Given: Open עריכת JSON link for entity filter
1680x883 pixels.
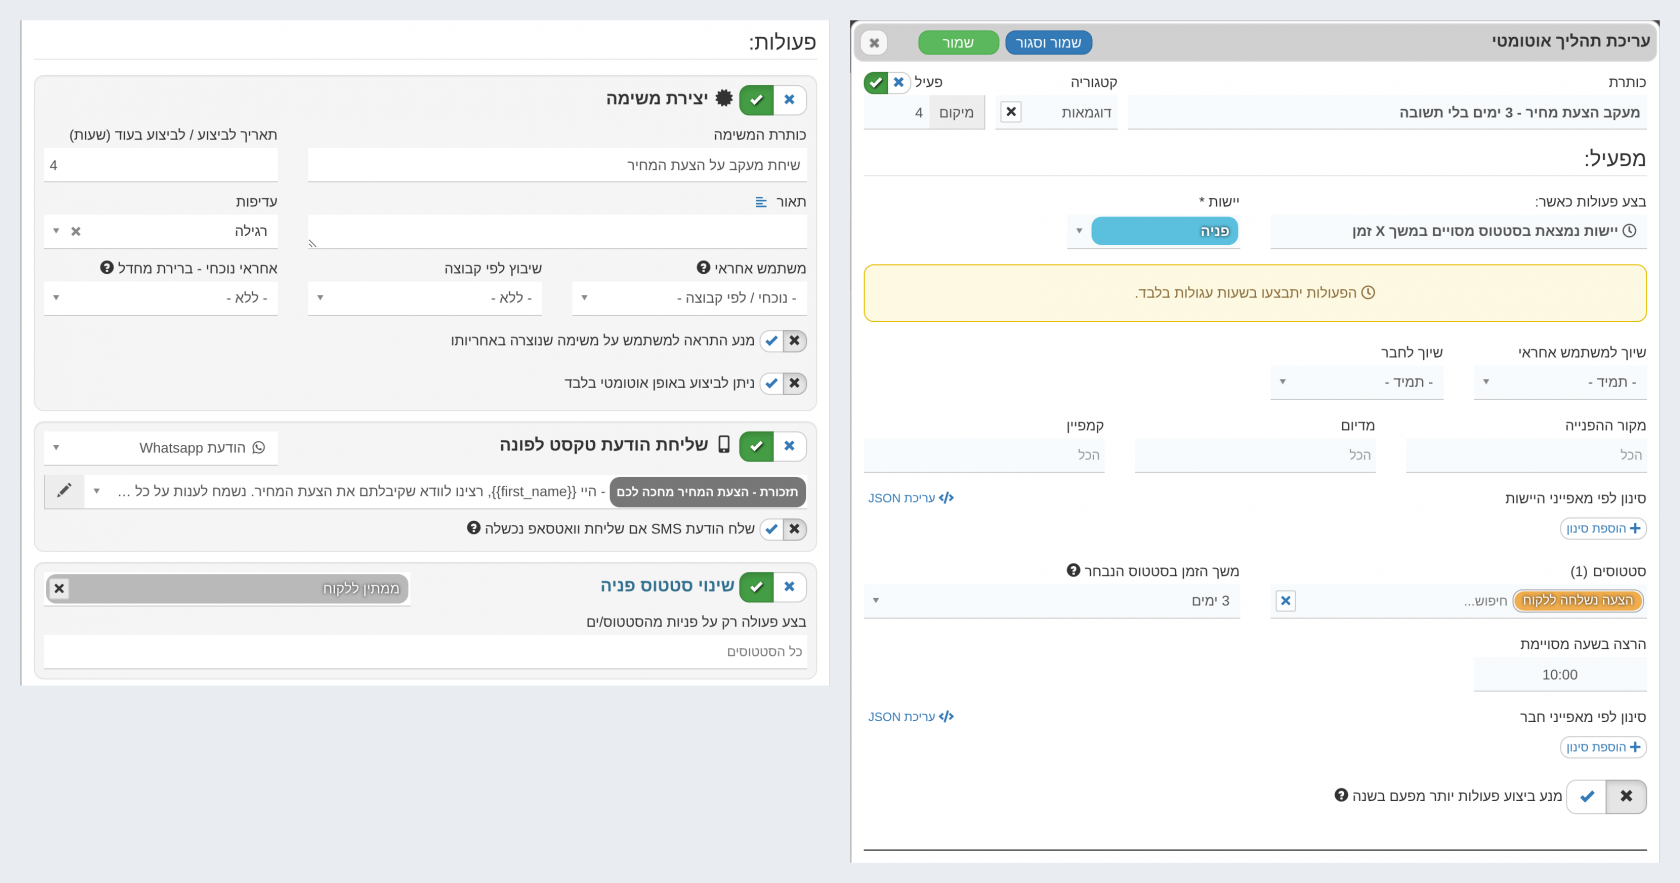Looking at the screenshot, I should tap(910, 498).
